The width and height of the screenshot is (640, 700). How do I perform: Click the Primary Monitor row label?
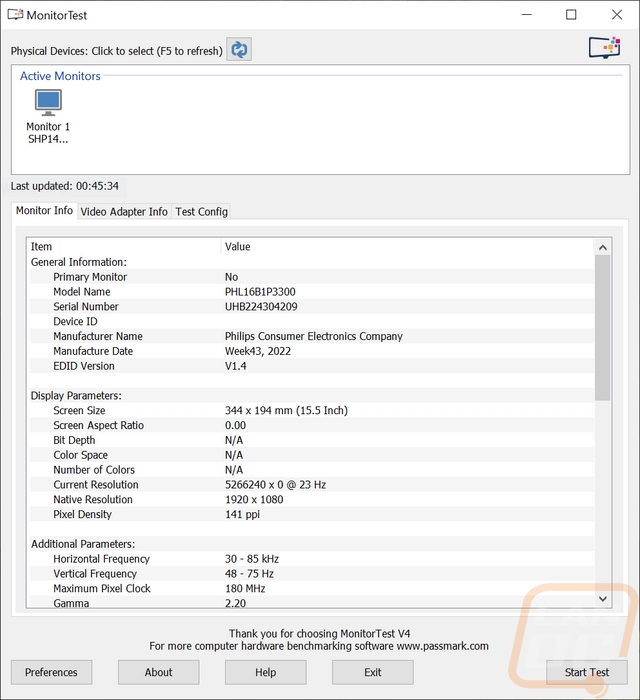pos(90,277)
